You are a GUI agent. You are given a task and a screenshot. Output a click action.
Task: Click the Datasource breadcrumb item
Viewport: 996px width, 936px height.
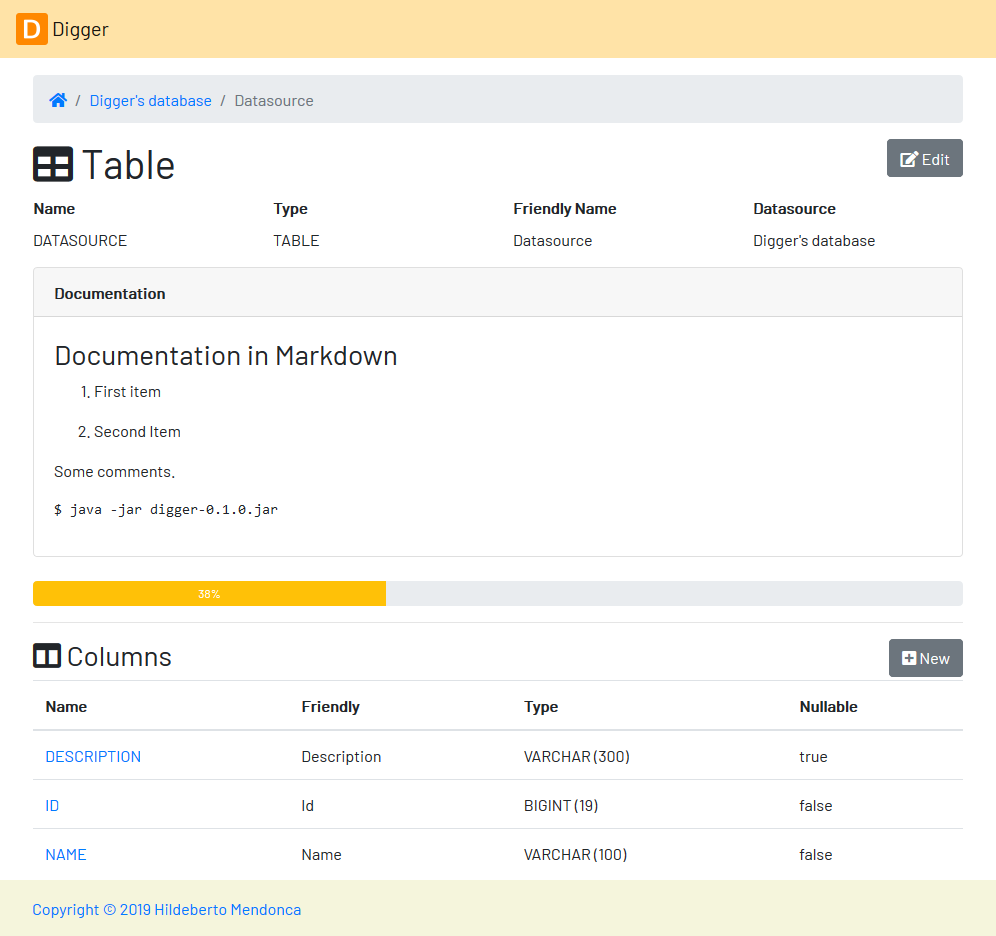[274, 101]
